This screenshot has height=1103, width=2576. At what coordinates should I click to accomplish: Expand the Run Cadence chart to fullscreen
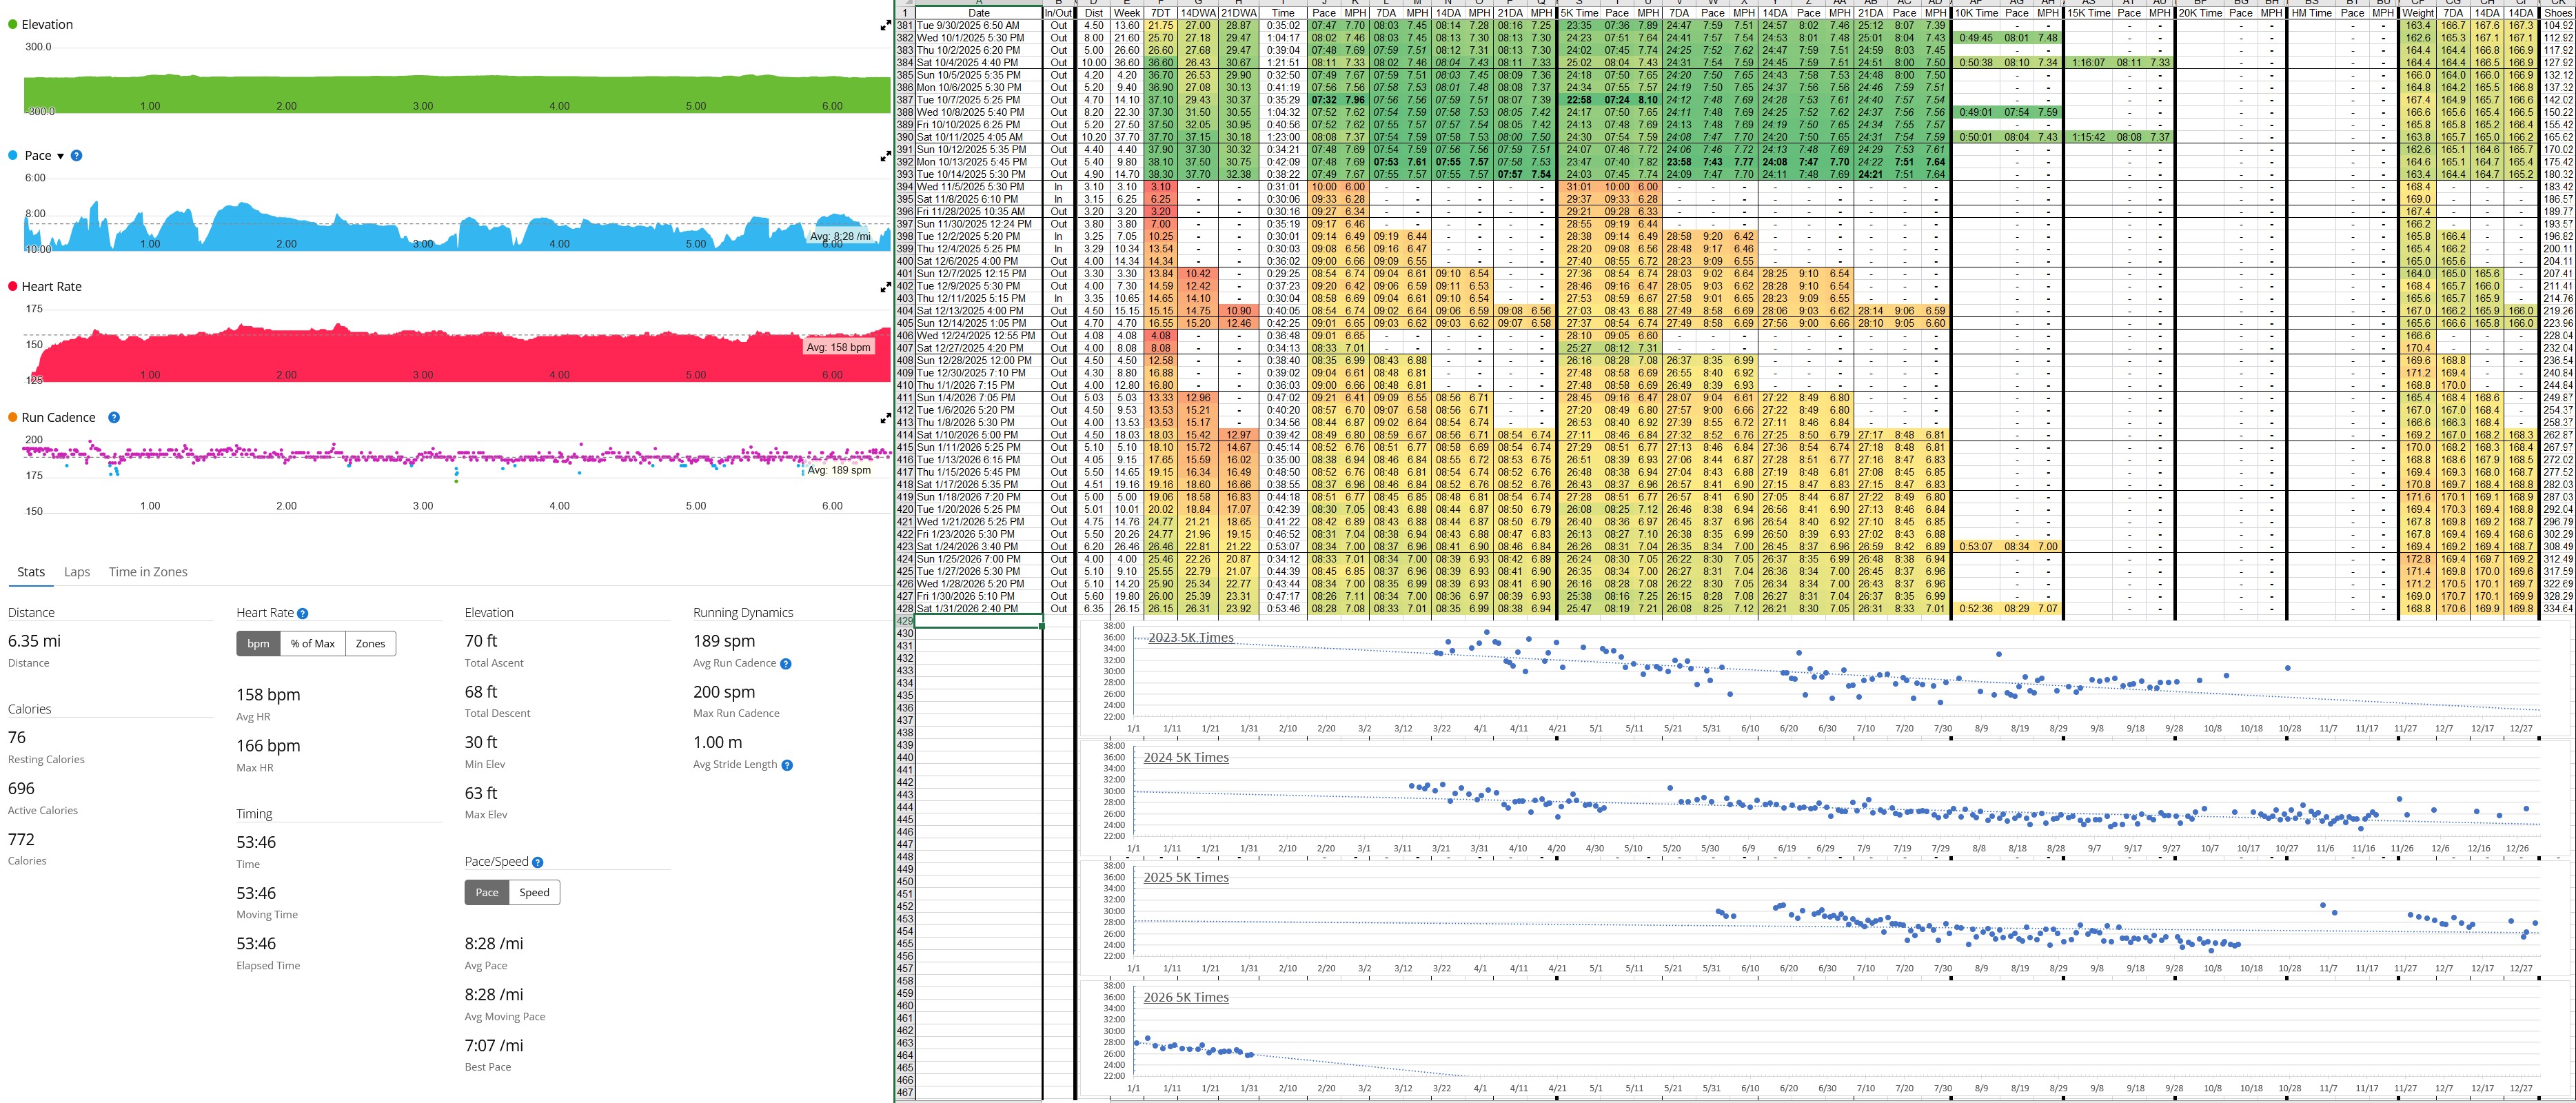[x=885, y=419]
